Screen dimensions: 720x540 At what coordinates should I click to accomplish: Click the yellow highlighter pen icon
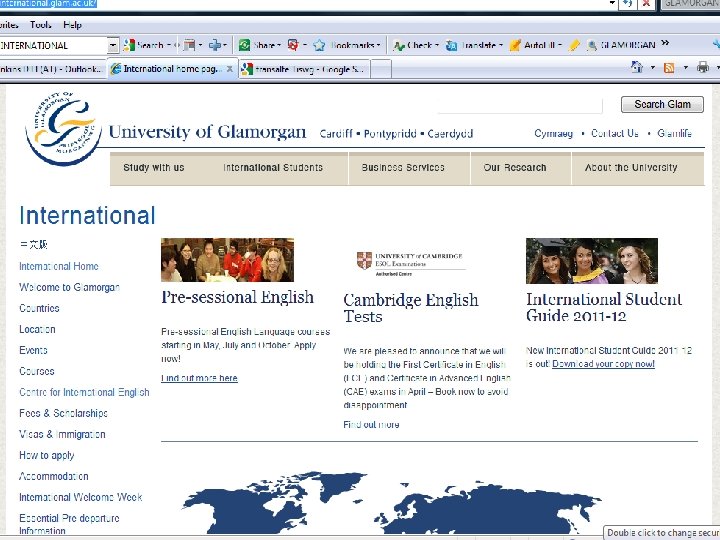pos(574,45)
